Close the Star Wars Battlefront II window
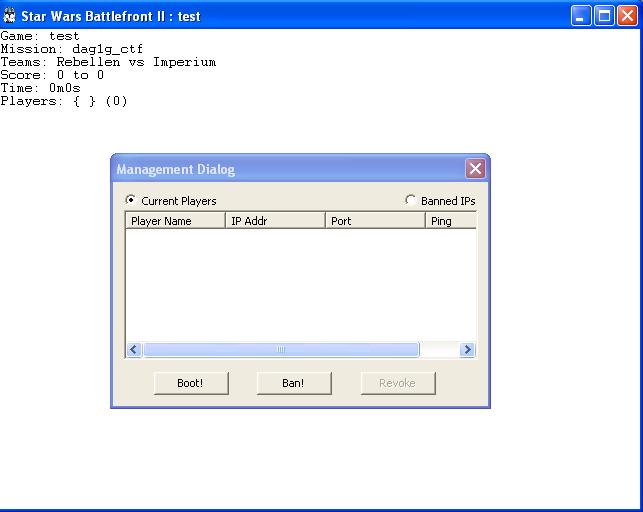 click(626, 16)
